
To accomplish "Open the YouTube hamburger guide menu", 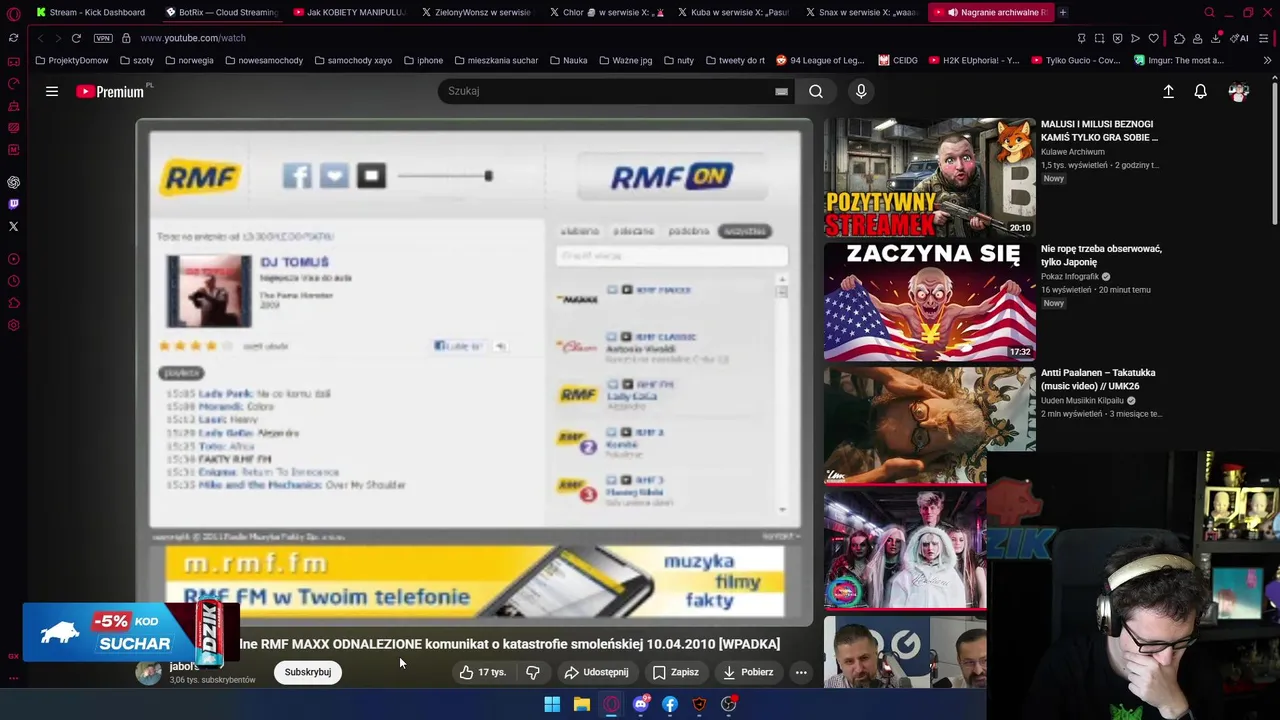I will 52,91.
